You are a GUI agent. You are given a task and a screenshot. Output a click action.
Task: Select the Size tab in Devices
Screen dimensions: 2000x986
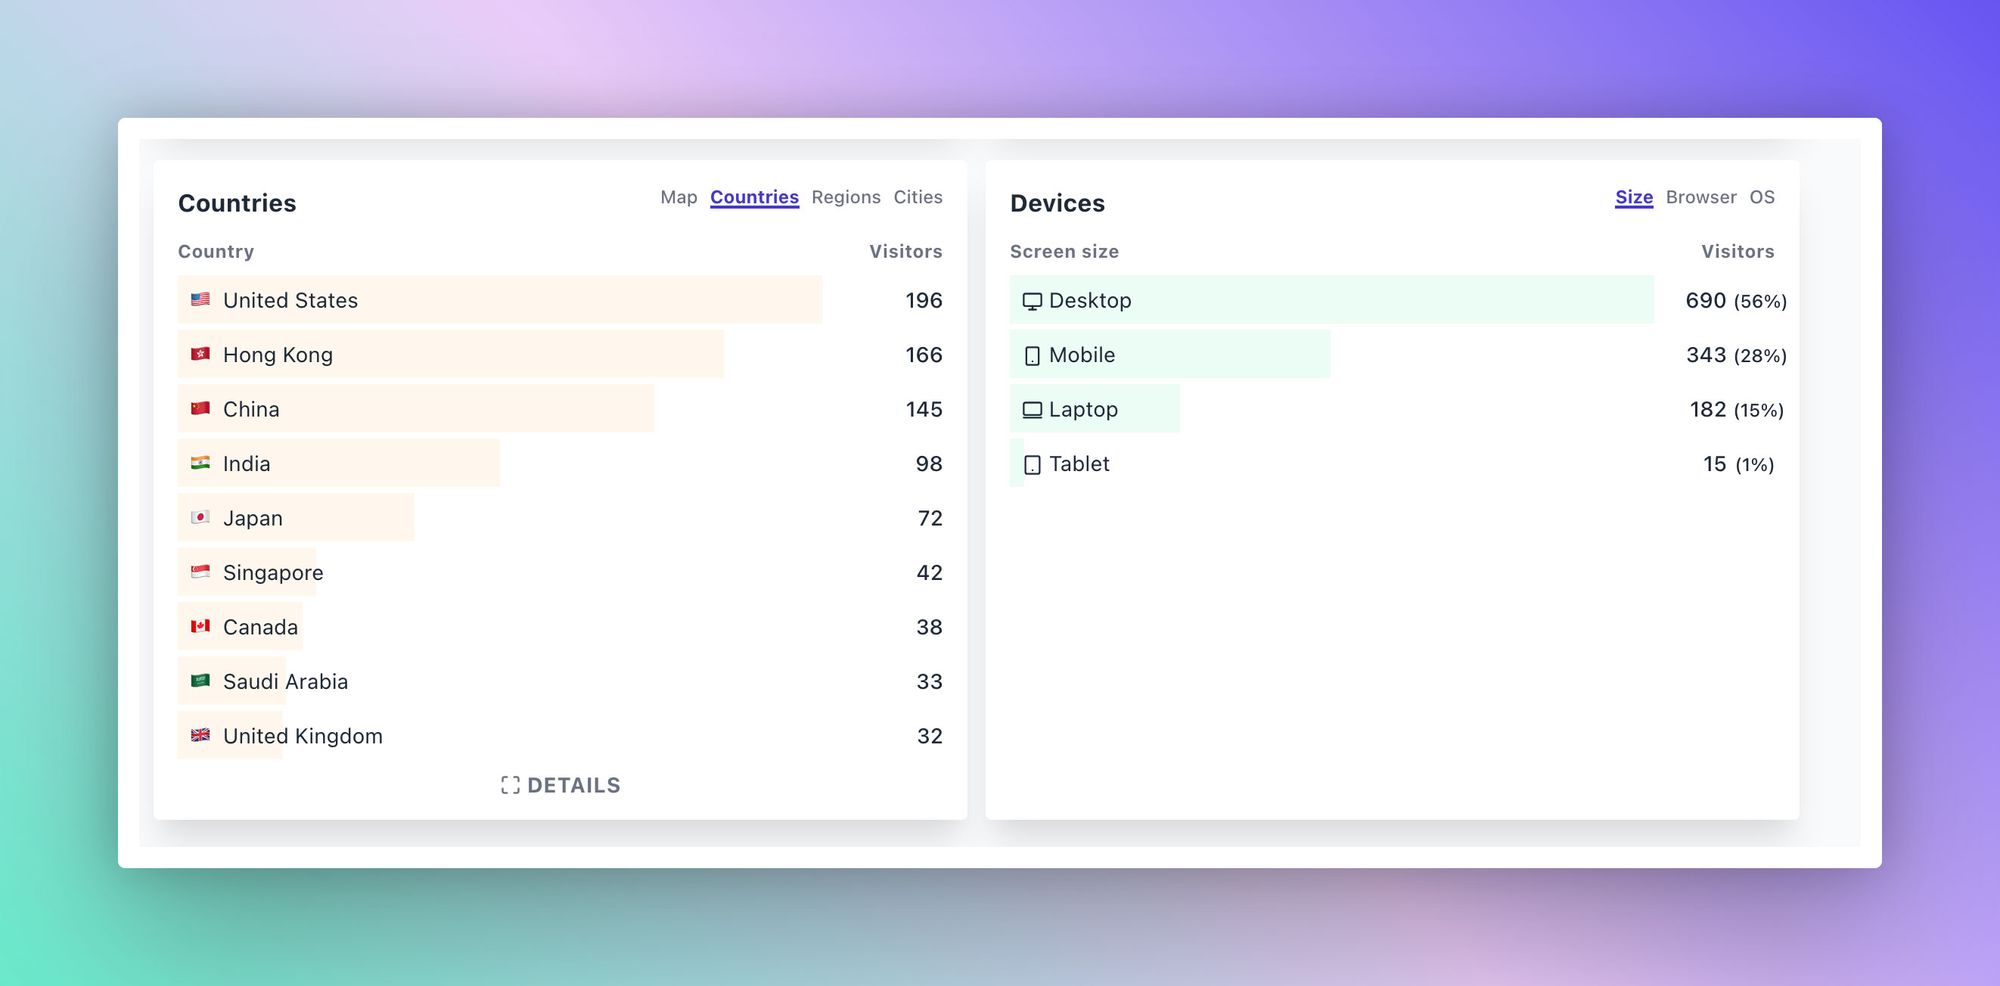(1634, 197)
